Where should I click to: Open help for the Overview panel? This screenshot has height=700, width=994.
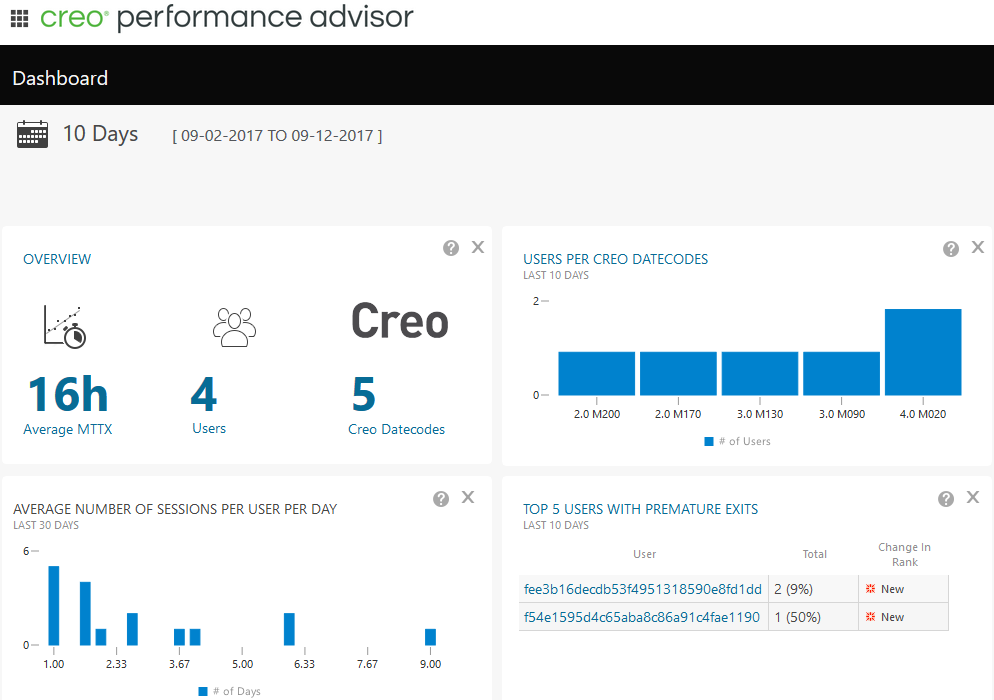[451, 248]
